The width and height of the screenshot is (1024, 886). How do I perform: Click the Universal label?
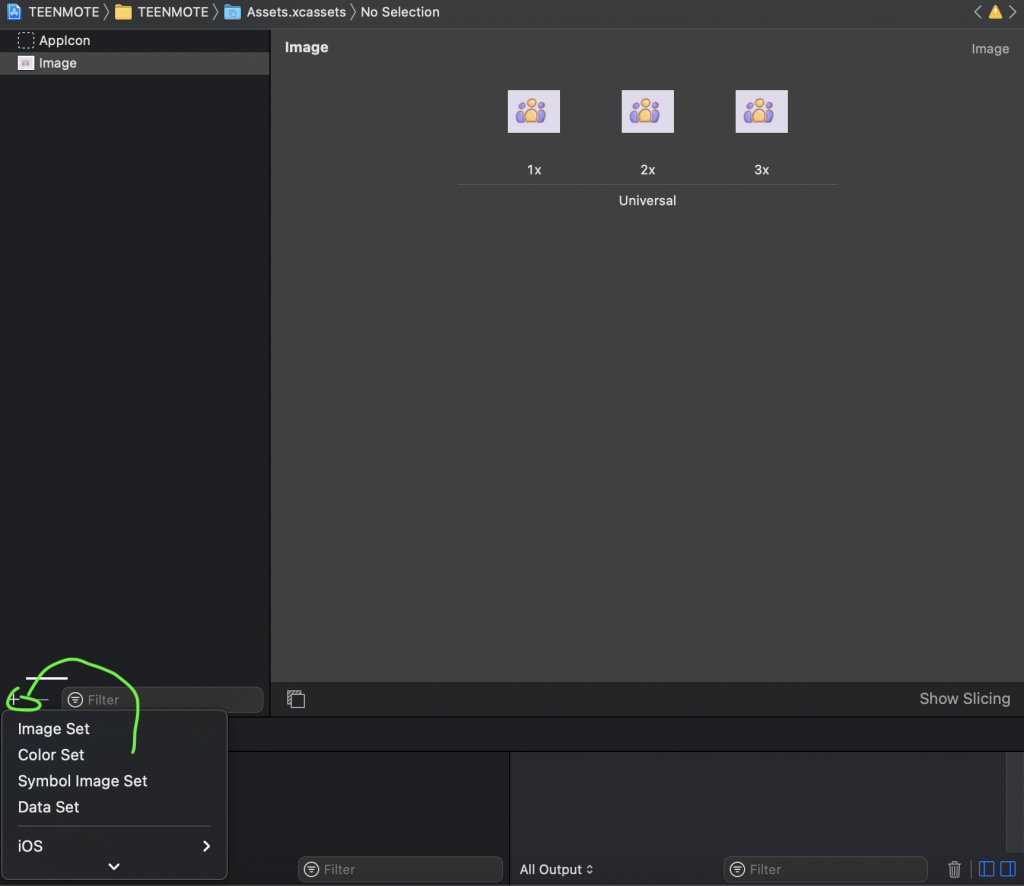647,200
